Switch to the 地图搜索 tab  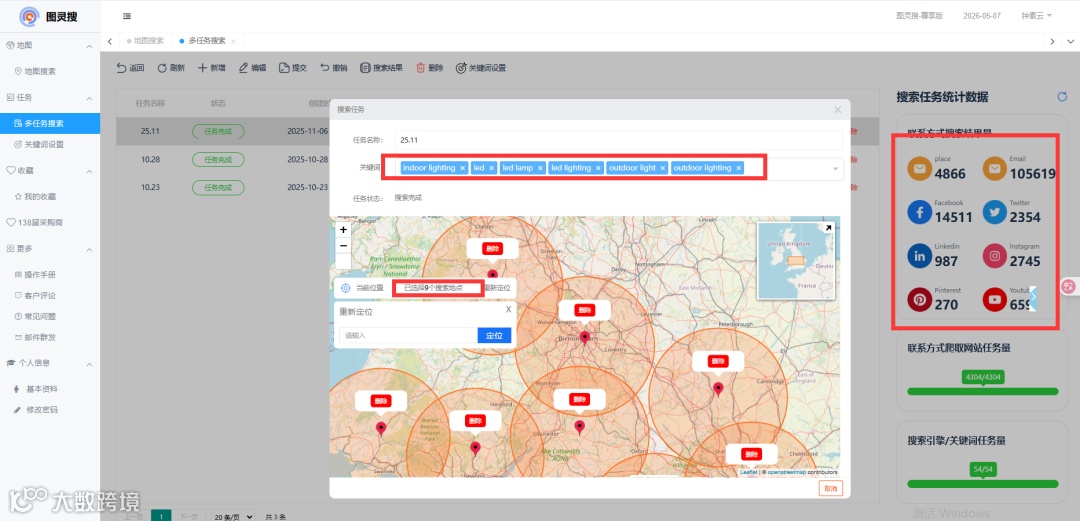tap(145, 41)
